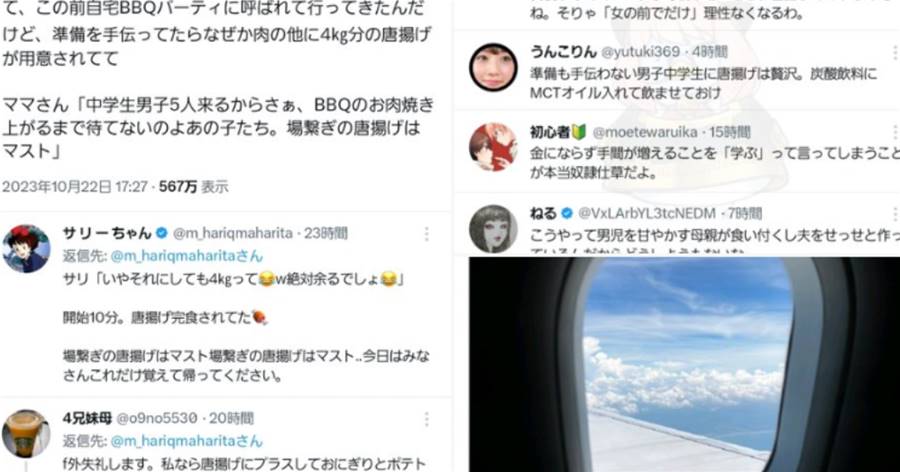This screenshot has width=900, height=472.
Task: Open 4兄妹母's drink cup avatar
Action: click(x=26, y=434)
